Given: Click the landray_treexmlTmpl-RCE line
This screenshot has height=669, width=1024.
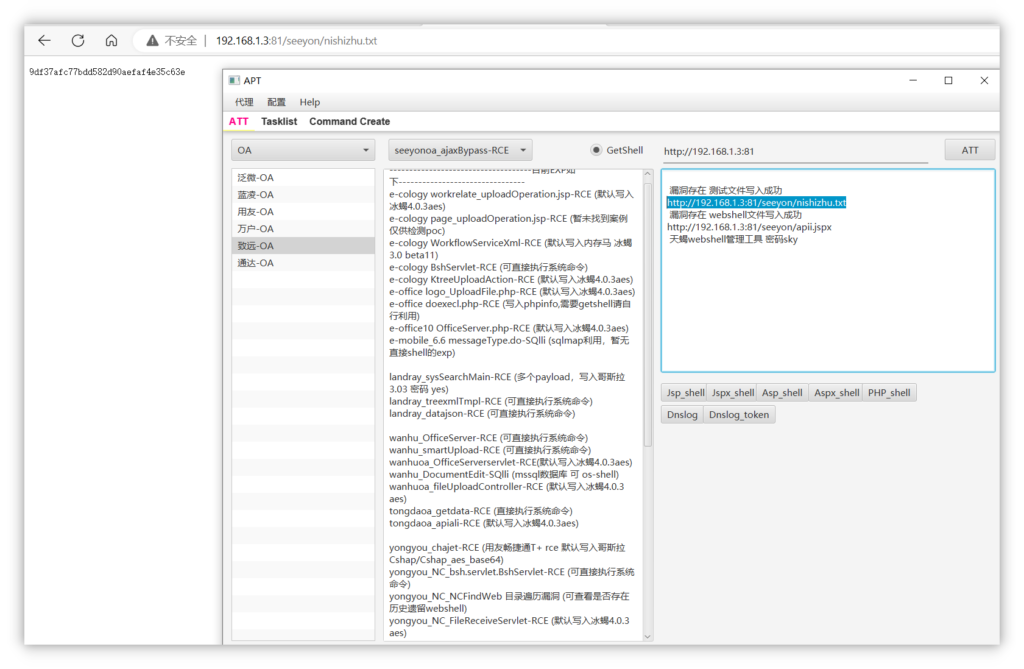Looking at the screenshot, I should point(491,401).
